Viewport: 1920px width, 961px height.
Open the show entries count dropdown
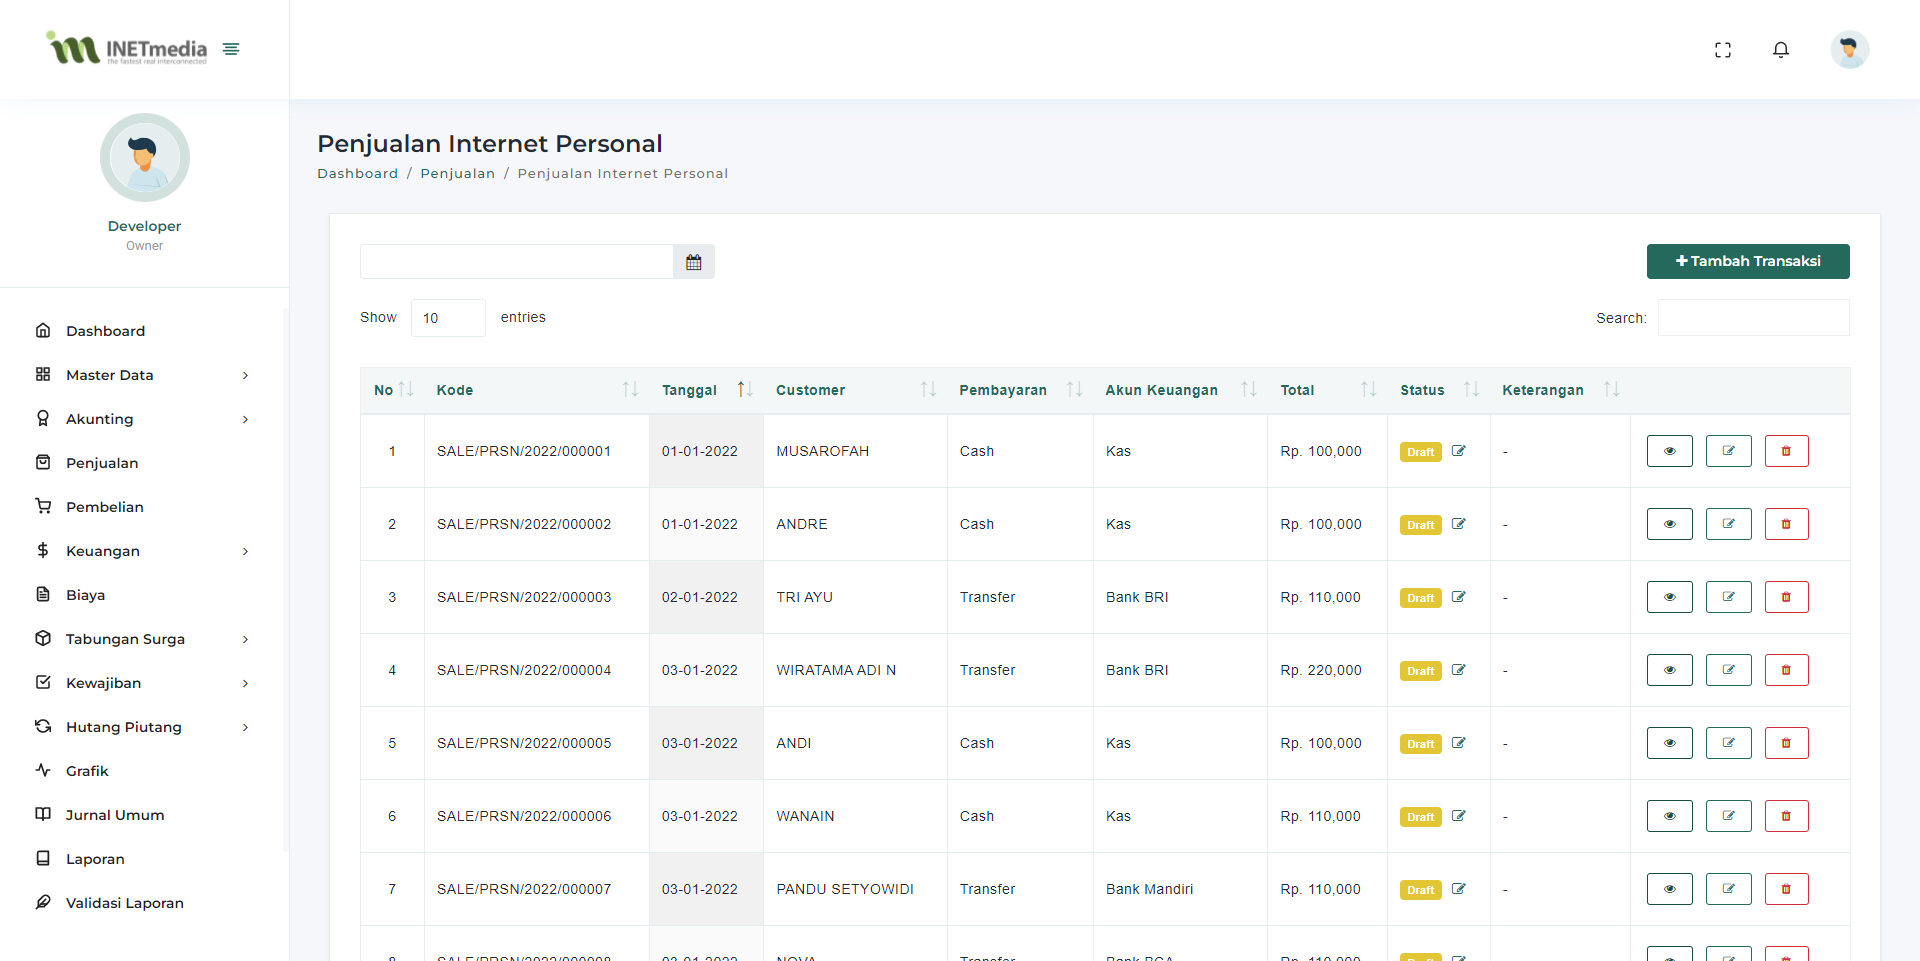447,318
